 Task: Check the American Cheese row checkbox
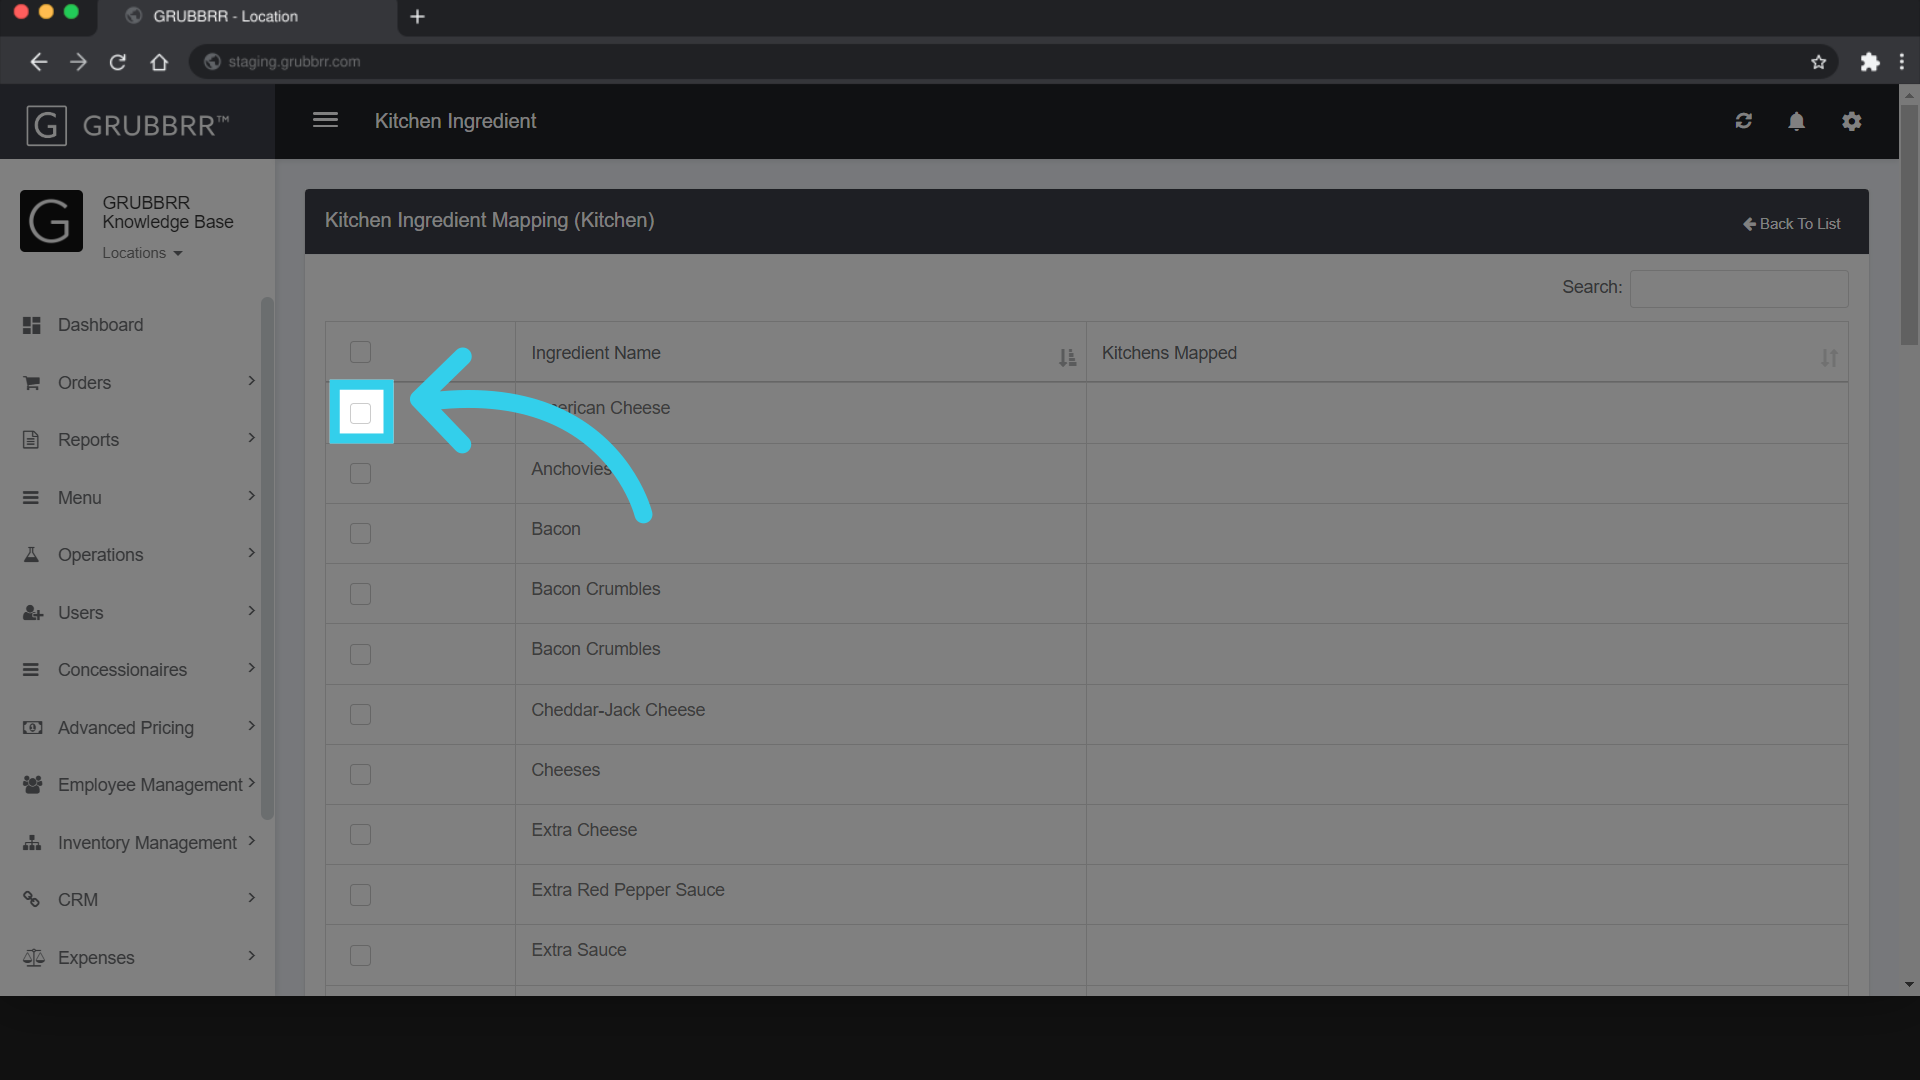[361, 413]
